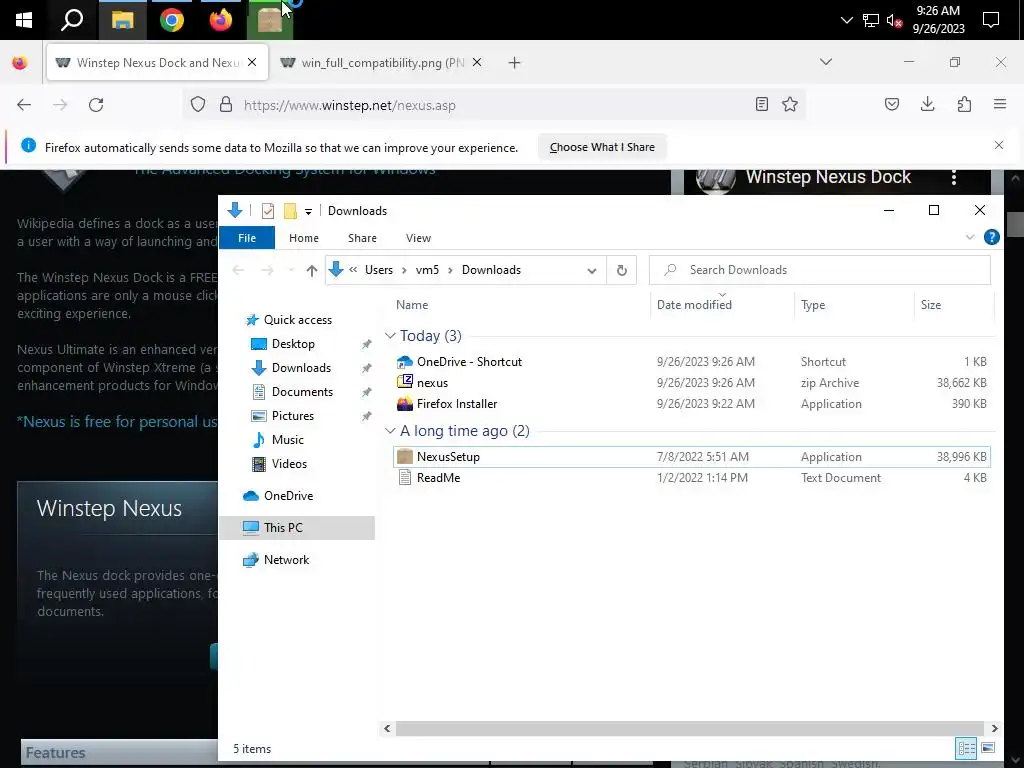1024x768 pixels.
Task: Click the muted volume tray icon
Action: (x=894, y=21)
